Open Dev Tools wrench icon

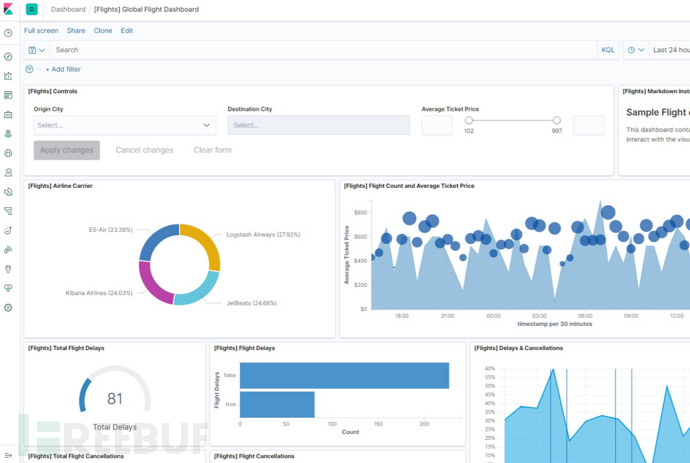[8, 269]
